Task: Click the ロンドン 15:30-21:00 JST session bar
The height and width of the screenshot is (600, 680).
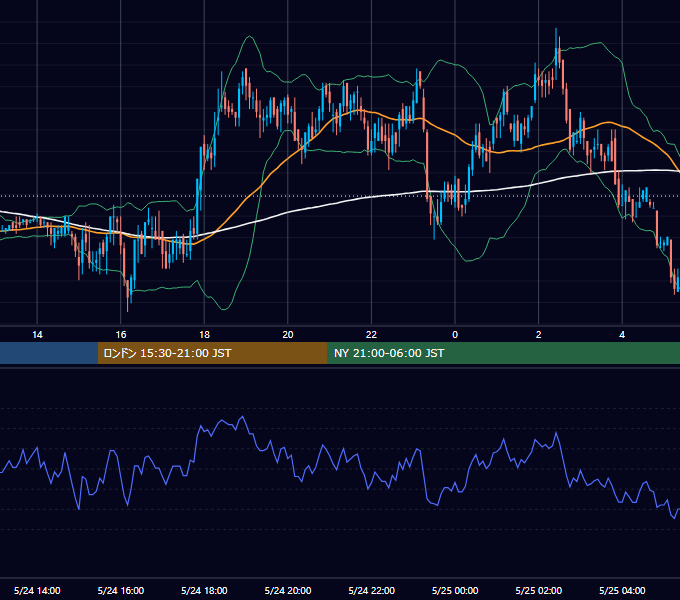Action: 212,353
